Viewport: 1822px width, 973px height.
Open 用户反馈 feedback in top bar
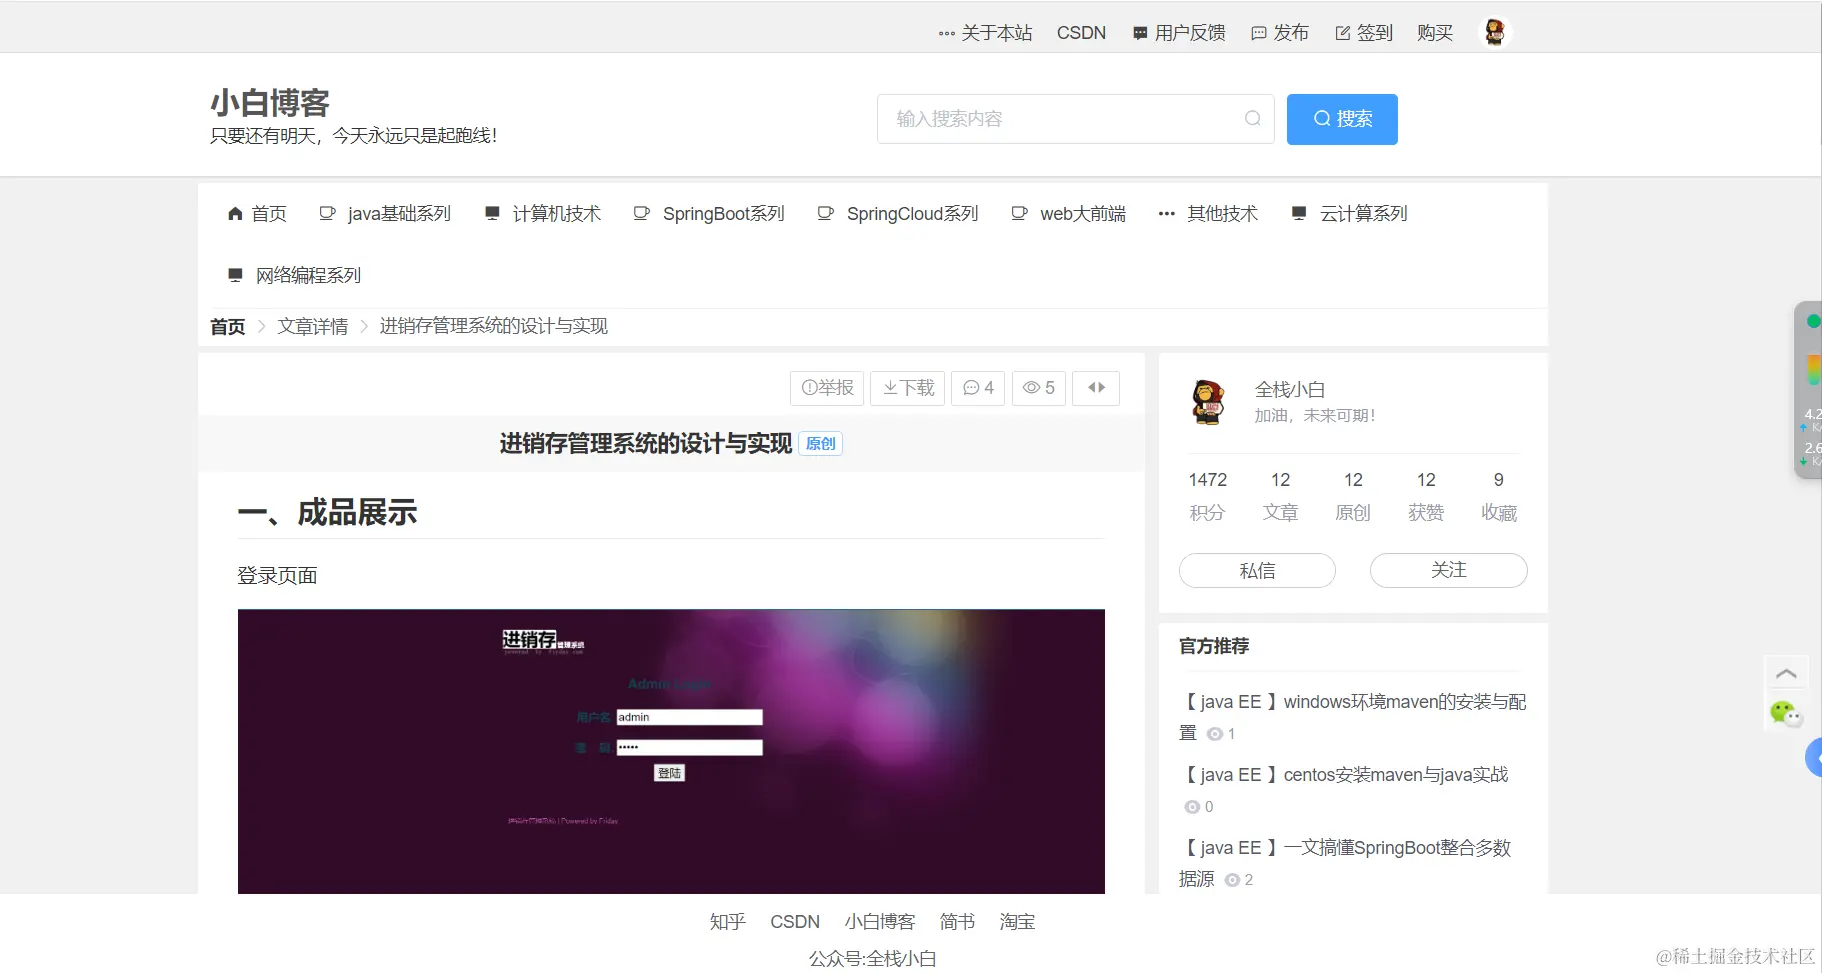(1179, 33)
